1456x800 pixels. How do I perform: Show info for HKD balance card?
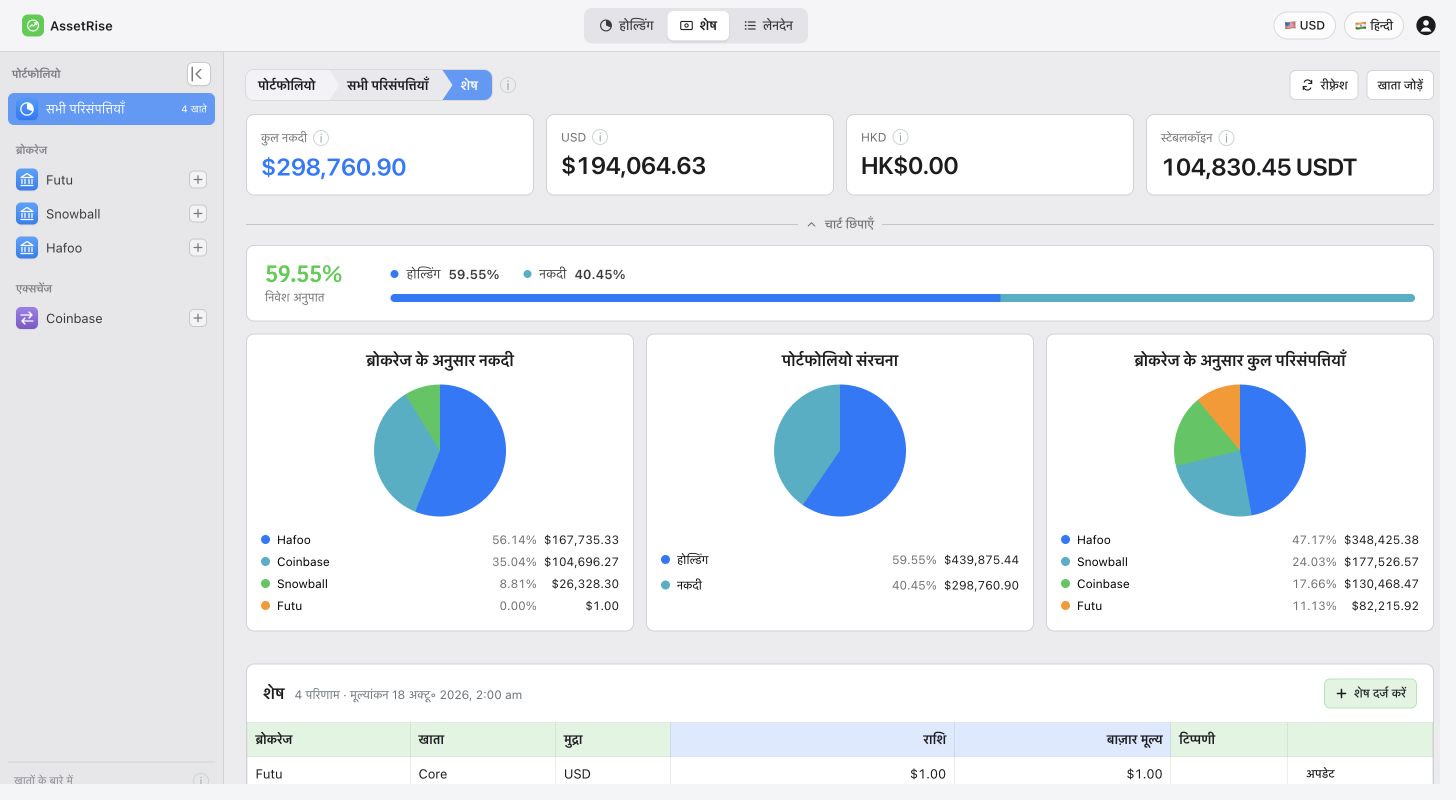900,138
